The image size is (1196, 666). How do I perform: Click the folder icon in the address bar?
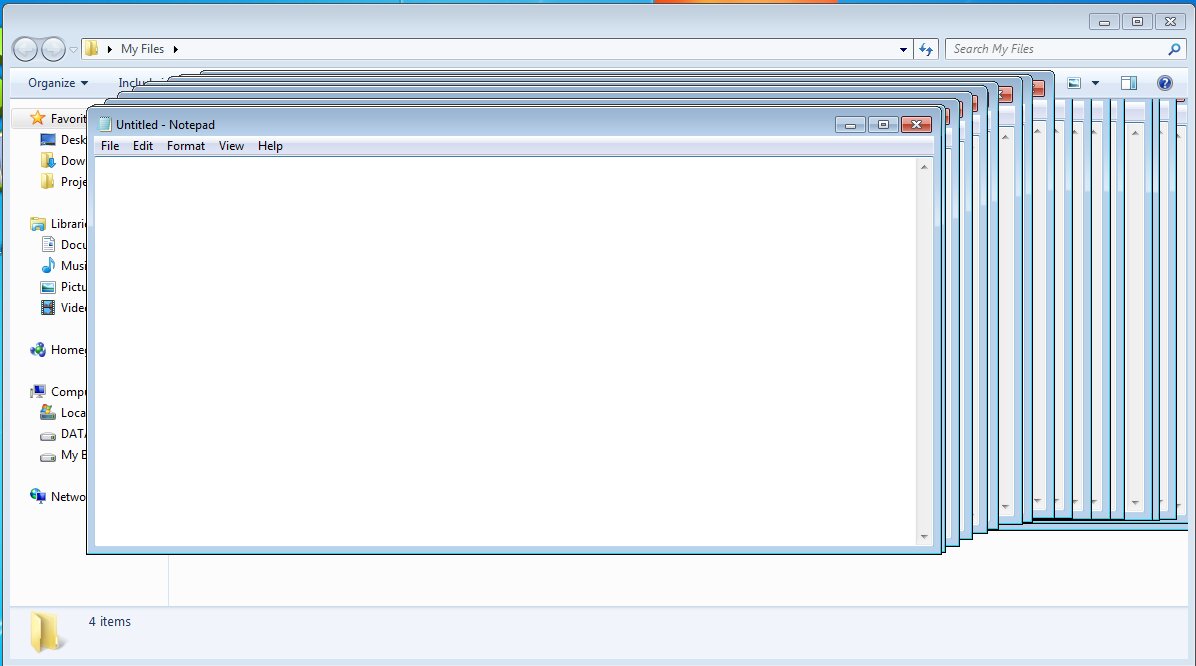(92, 49)
